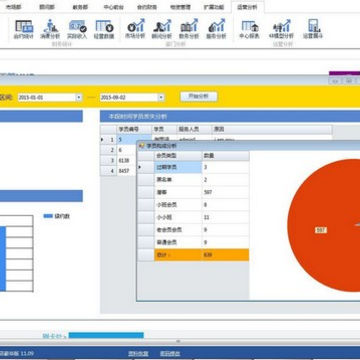360x360 pixels.
Task: Open the 教务分析 academic analysis icon
Action: pos(189,30)
